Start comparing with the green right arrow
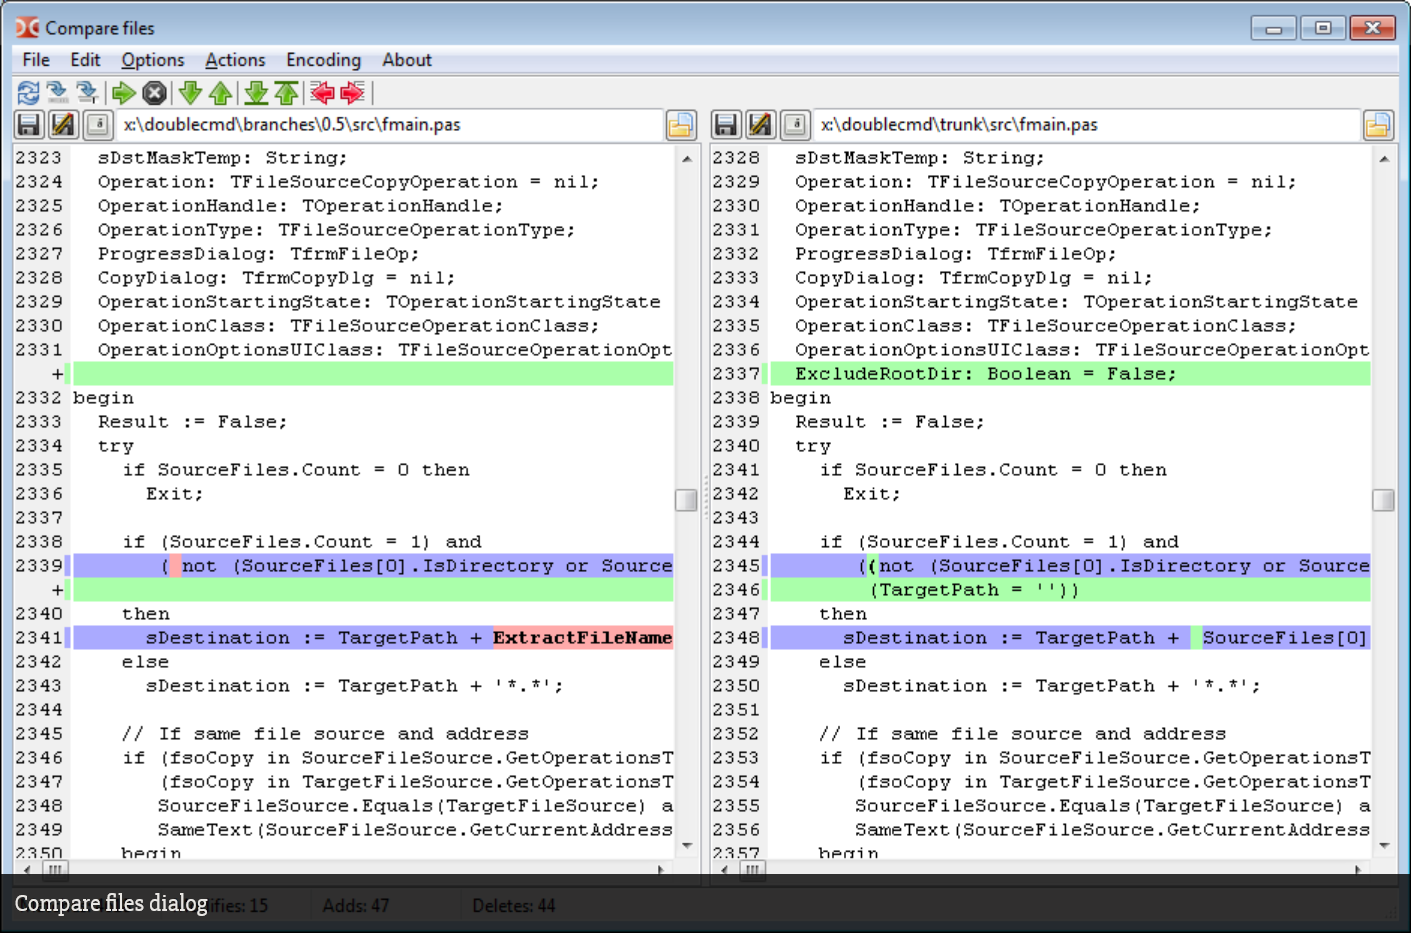 (124, 93)
